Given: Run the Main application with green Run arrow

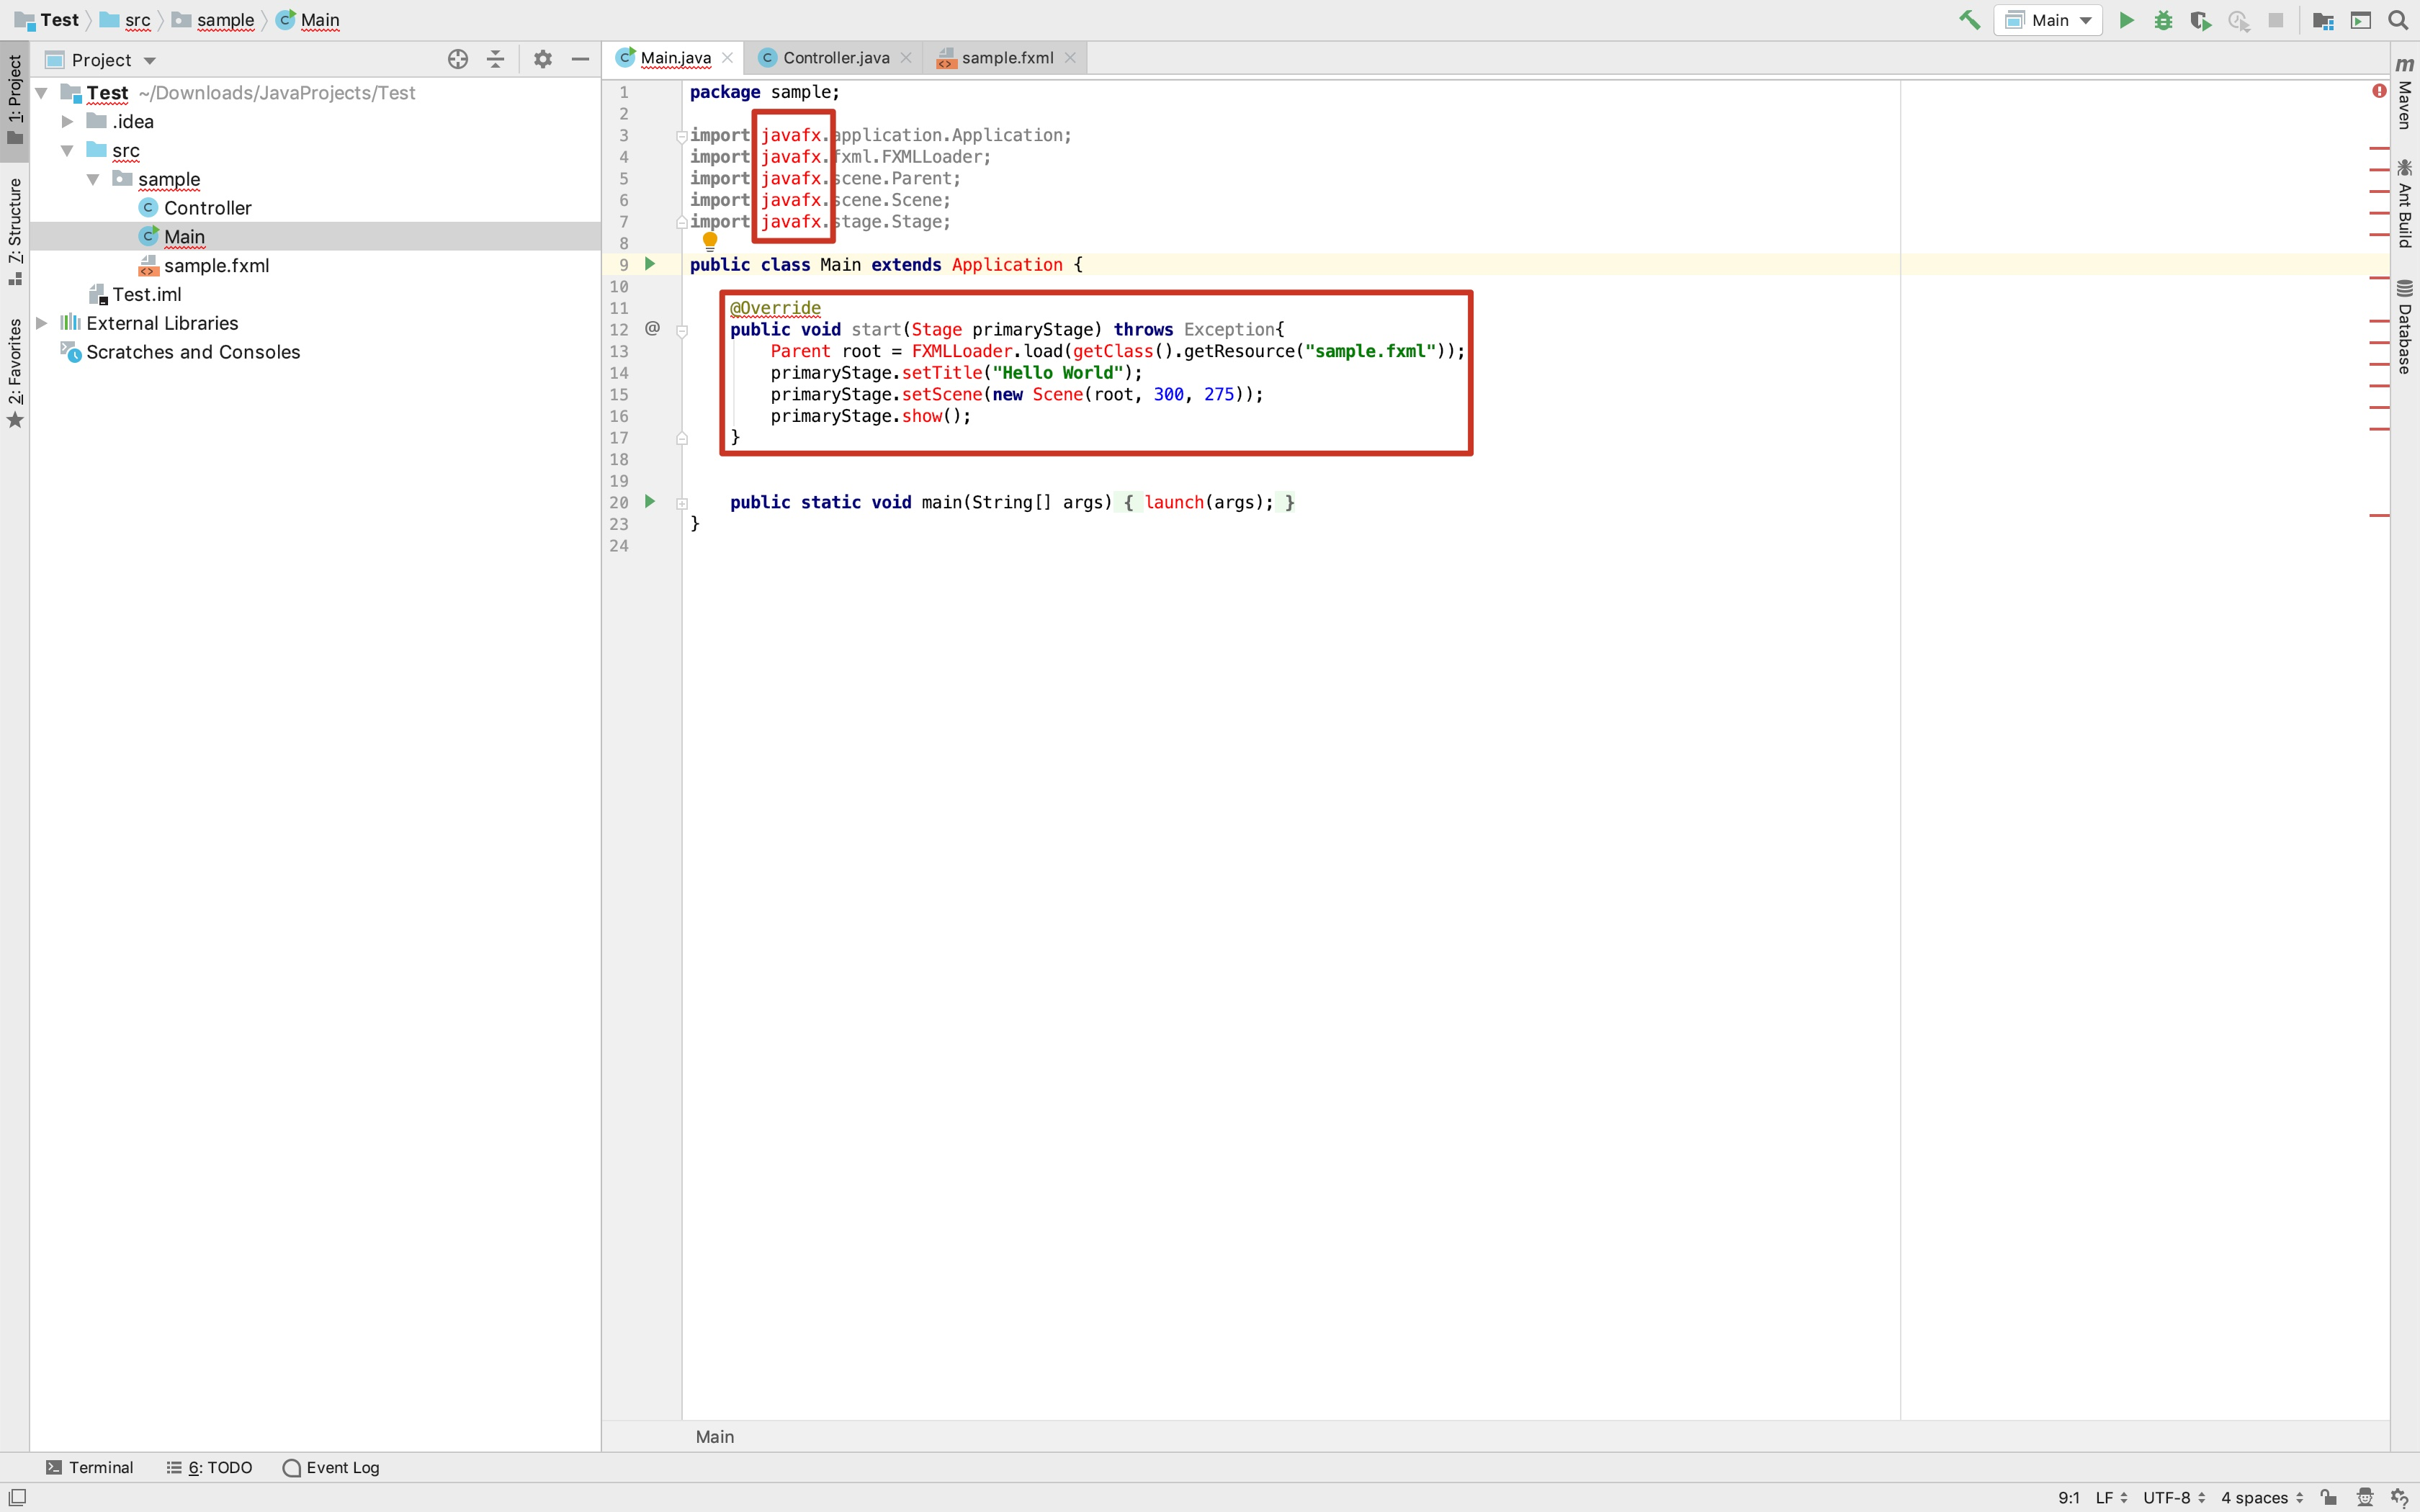Looking at the screenshot, I should [x=2126, y=20].
